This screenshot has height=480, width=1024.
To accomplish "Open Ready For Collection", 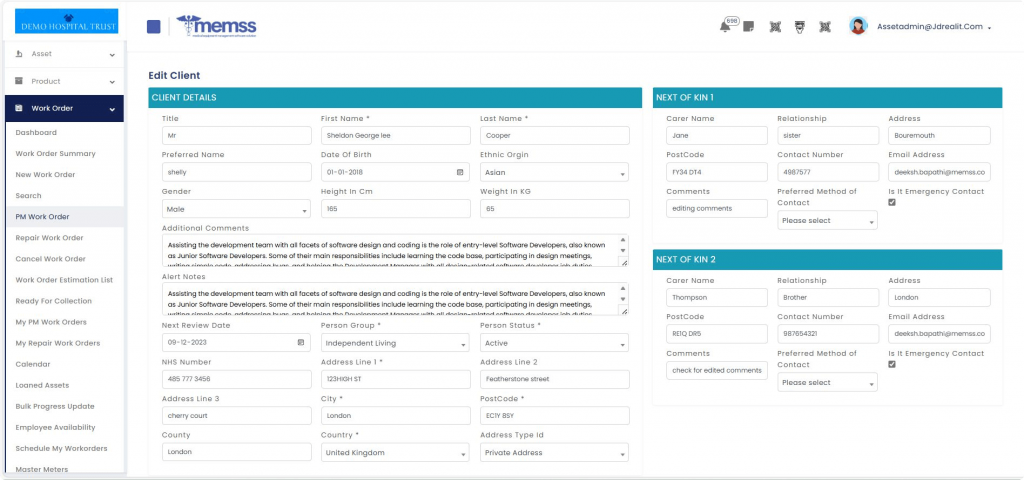I will pos(54,301).
